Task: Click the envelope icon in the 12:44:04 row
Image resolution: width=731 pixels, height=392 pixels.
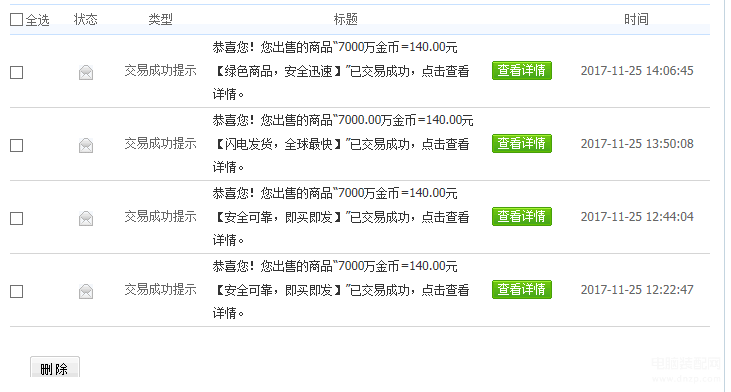Action: point(86,218)
